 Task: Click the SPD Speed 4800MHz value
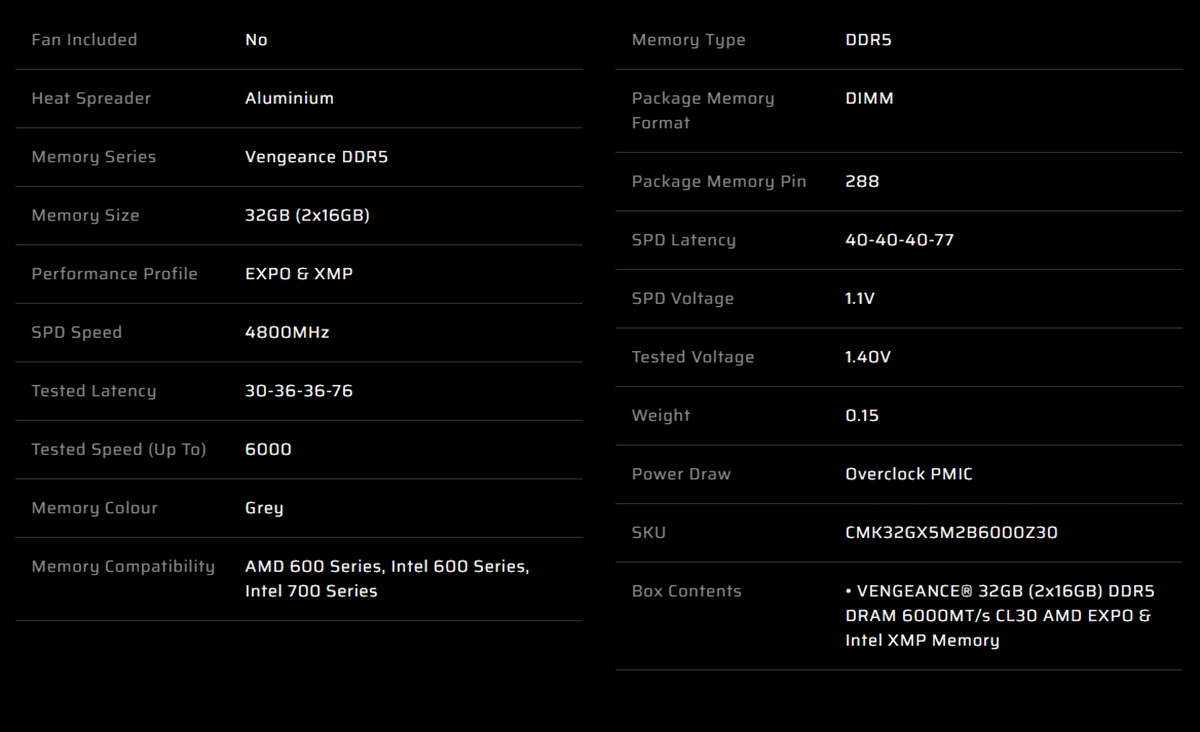point(287,332)
